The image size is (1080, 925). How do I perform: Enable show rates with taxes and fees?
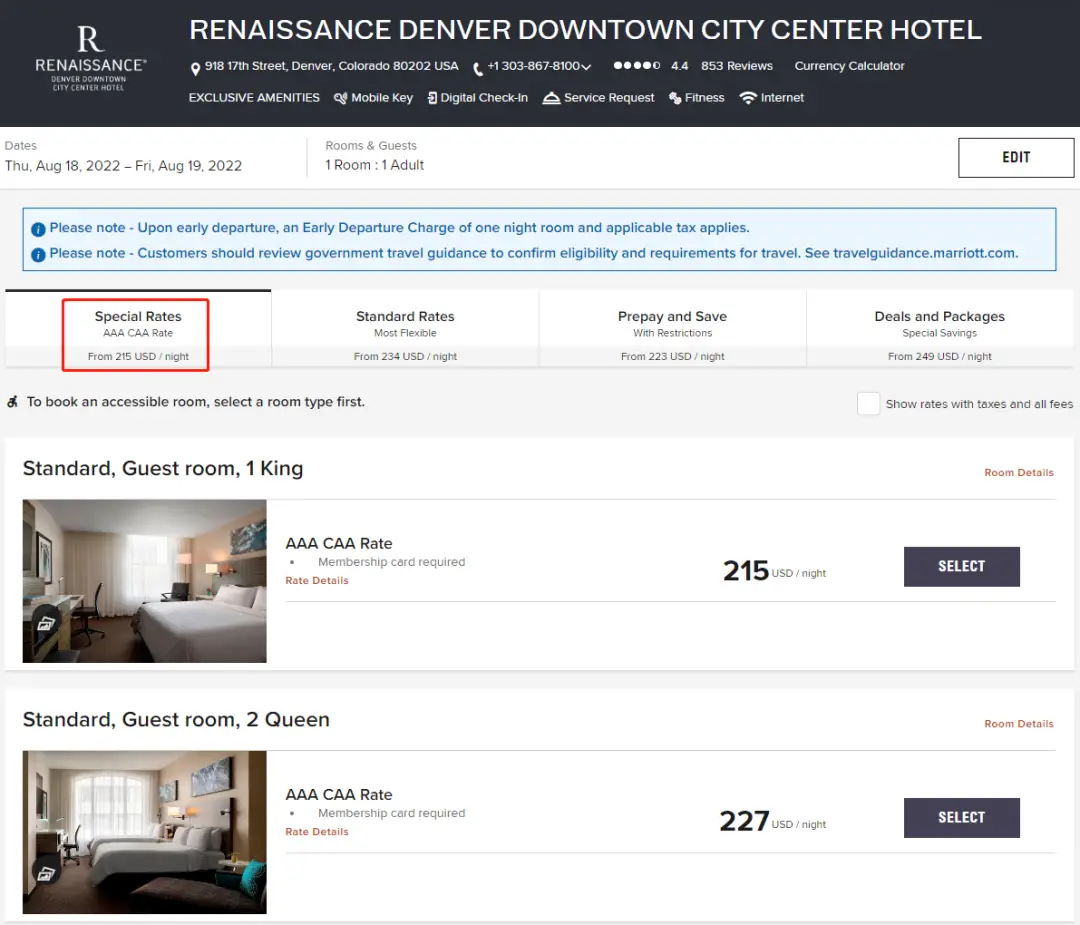coord(868,403)
